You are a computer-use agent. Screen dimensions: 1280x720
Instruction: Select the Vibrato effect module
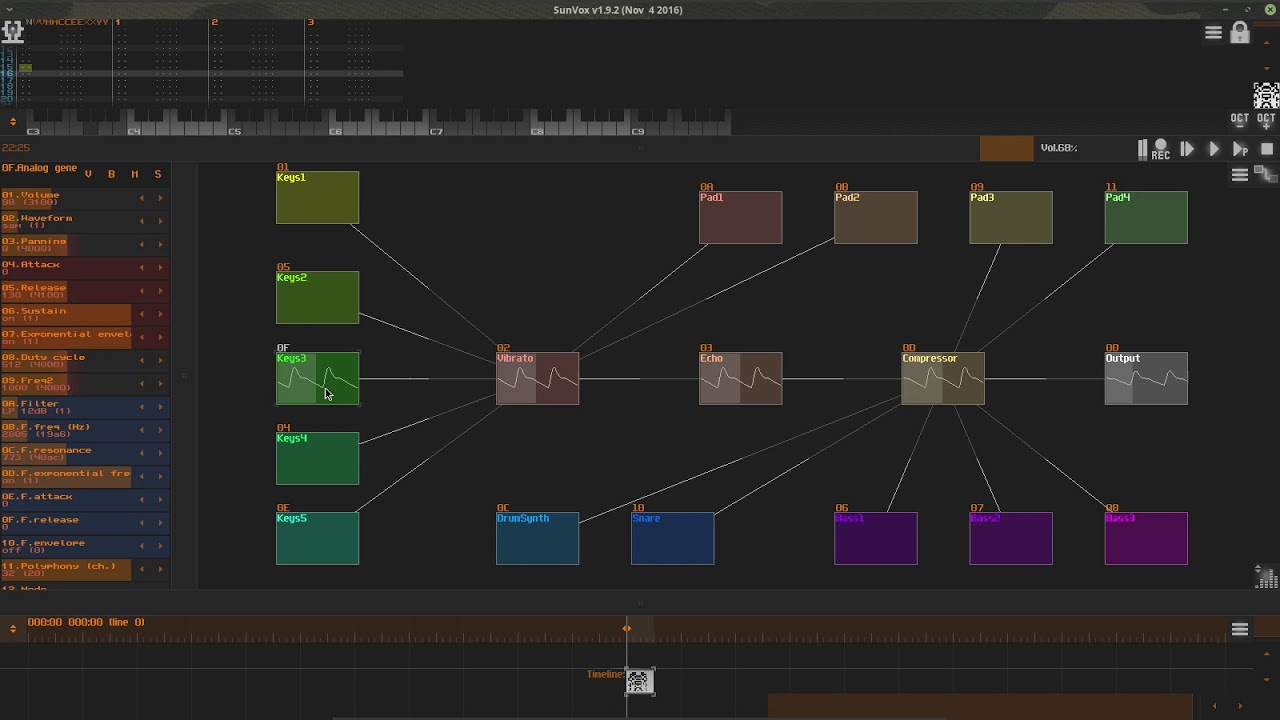(537, 378)
